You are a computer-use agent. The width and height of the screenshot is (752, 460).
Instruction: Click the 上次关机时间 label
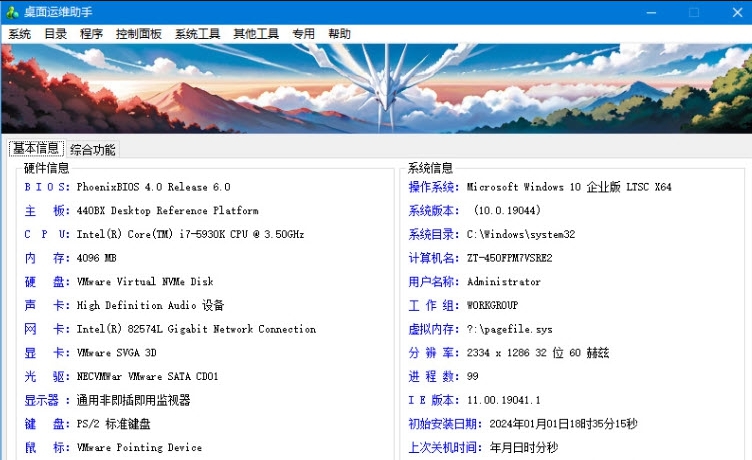click(445, 448)
